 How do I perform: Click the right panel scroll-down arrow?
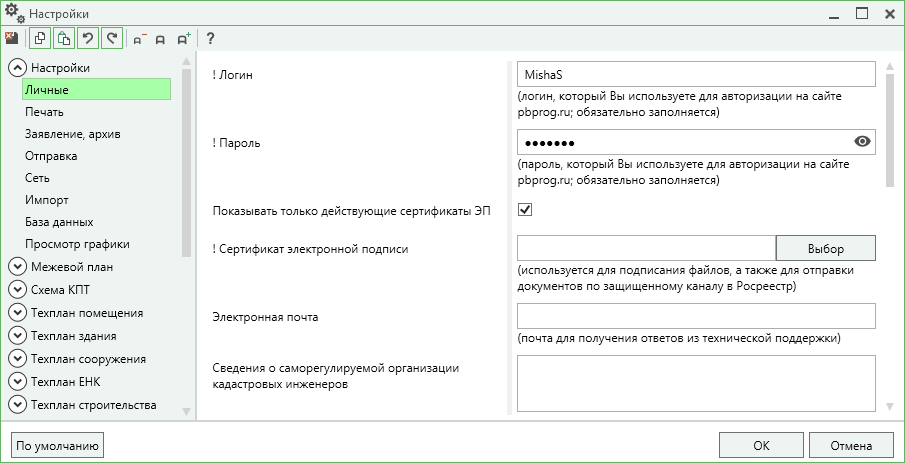890,406
